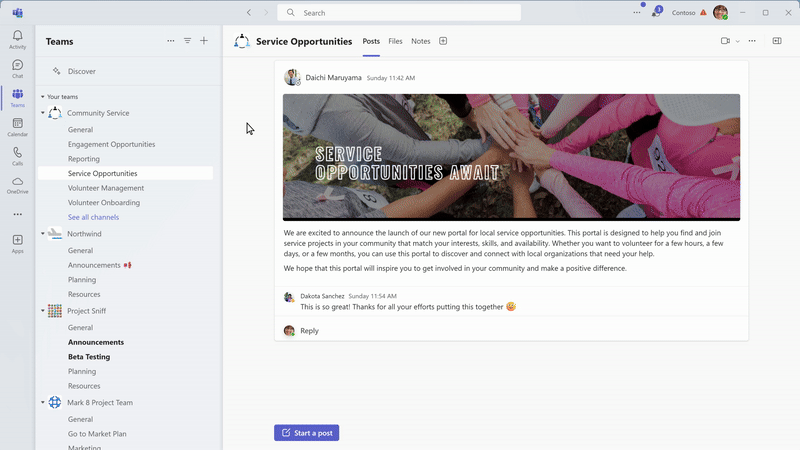The width and height of the screenshot is (800, 450).
Task: Open the Northwind team avatar
Action: [55, 234]
